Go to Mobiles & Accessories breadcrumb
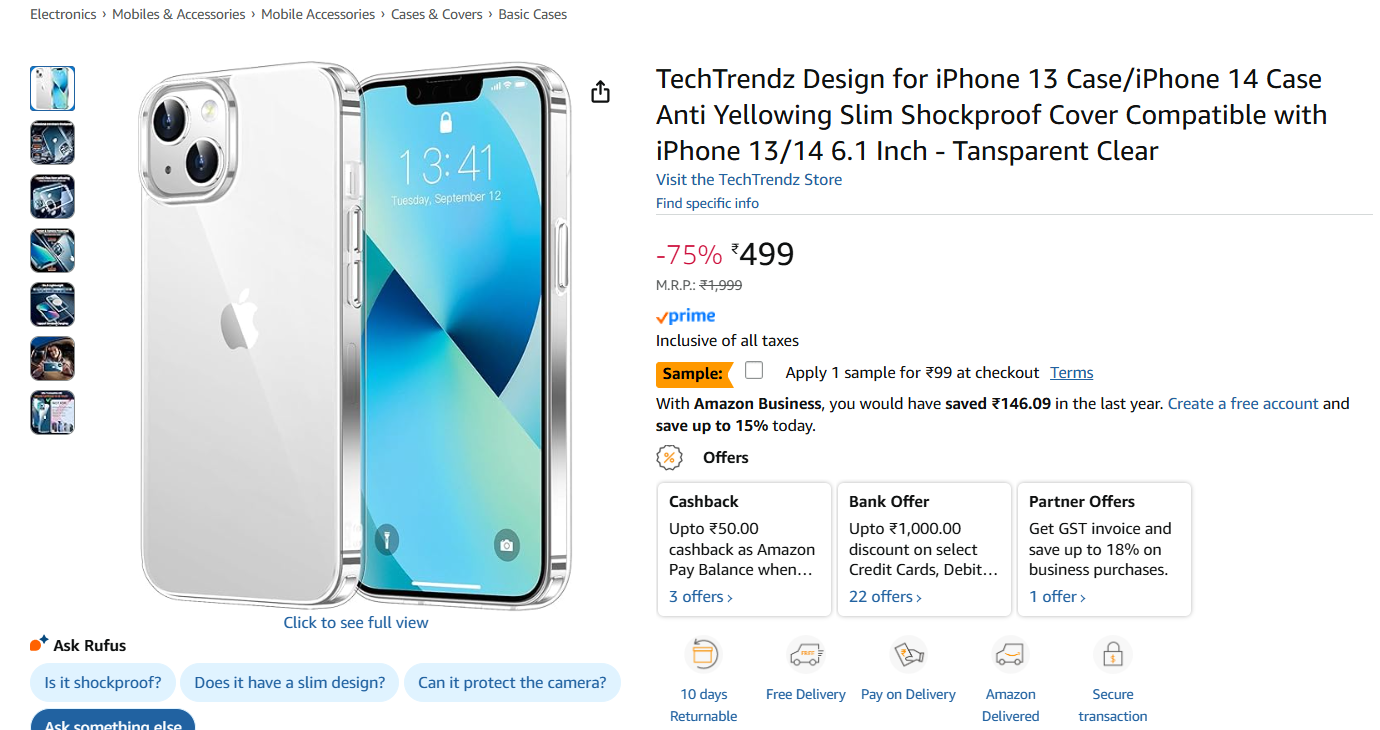 pos(179,15)
